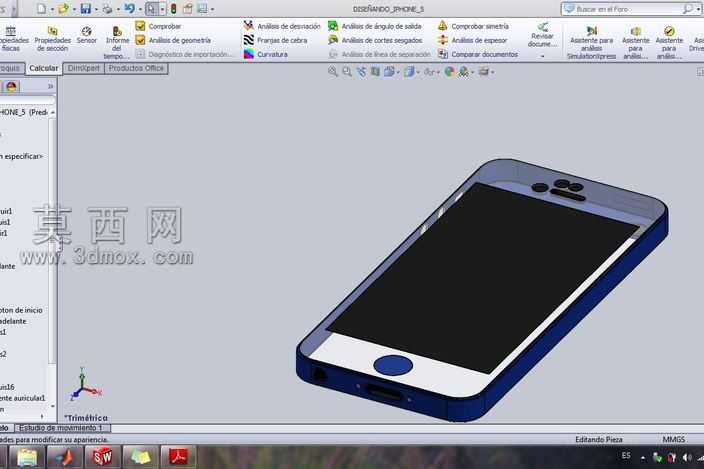Open Propiedades de sección tool
Viewport: 704px width, 469px height.
pos(53,39)
